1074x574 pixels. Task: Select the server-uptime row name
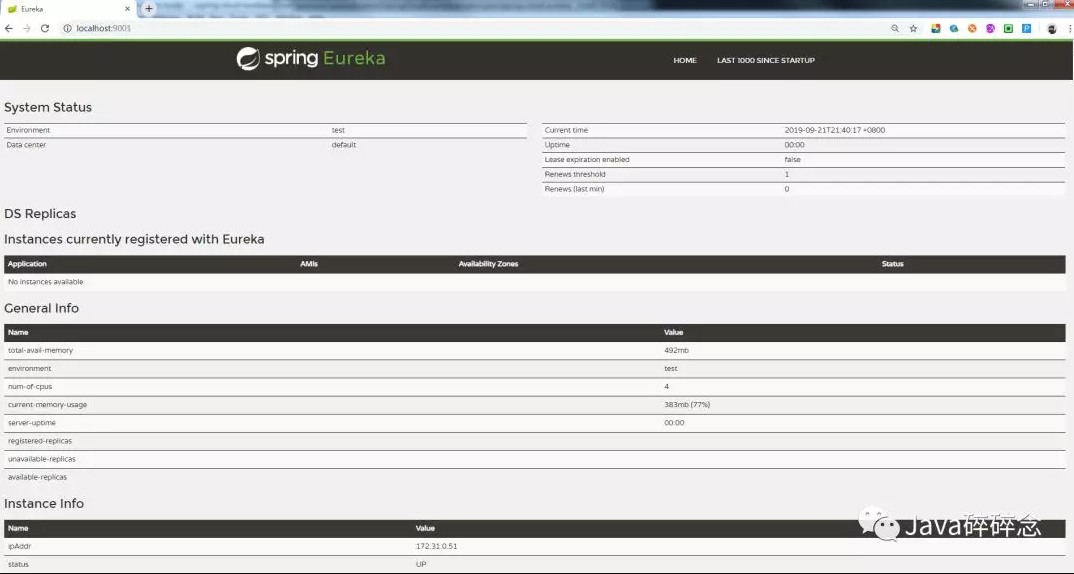pyautogui.click(x=32, y=423)
